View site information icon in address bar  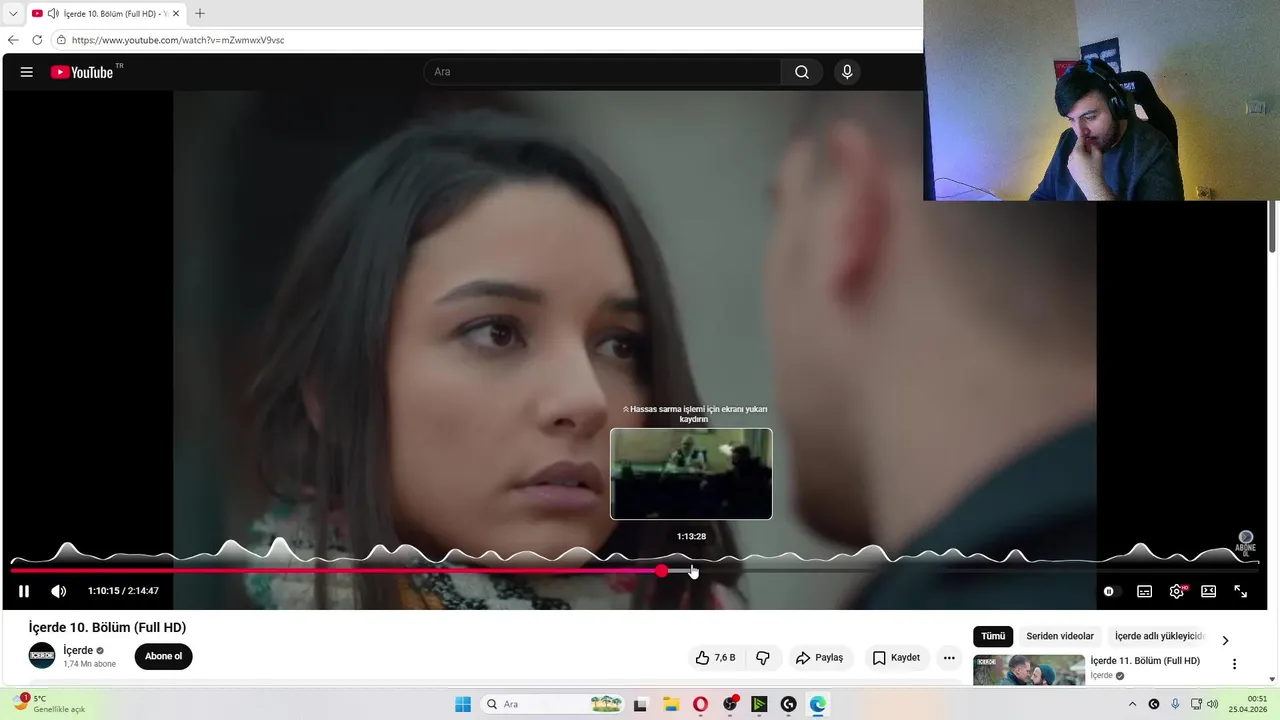click(61, 40)
